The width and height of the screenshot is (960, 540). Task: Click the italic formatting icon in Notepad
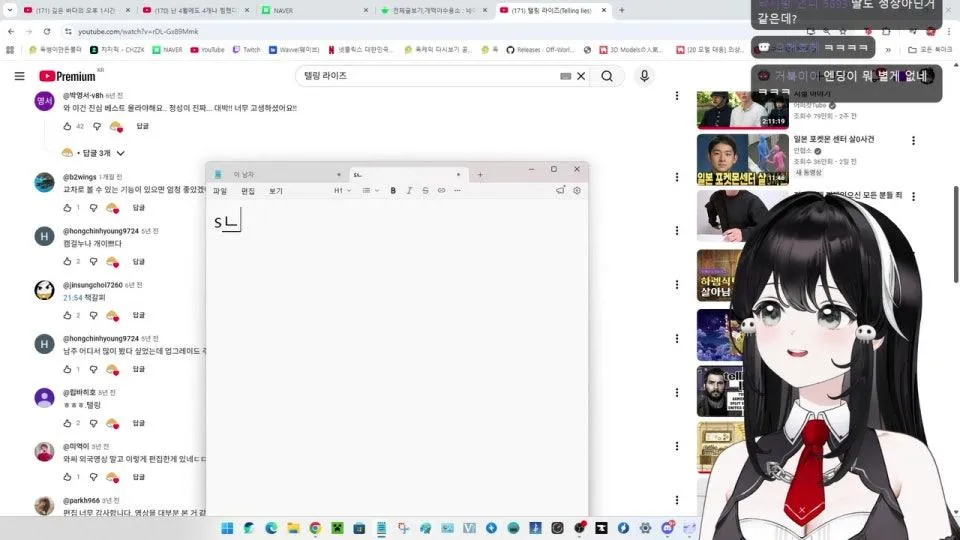(x=409, y=190)
